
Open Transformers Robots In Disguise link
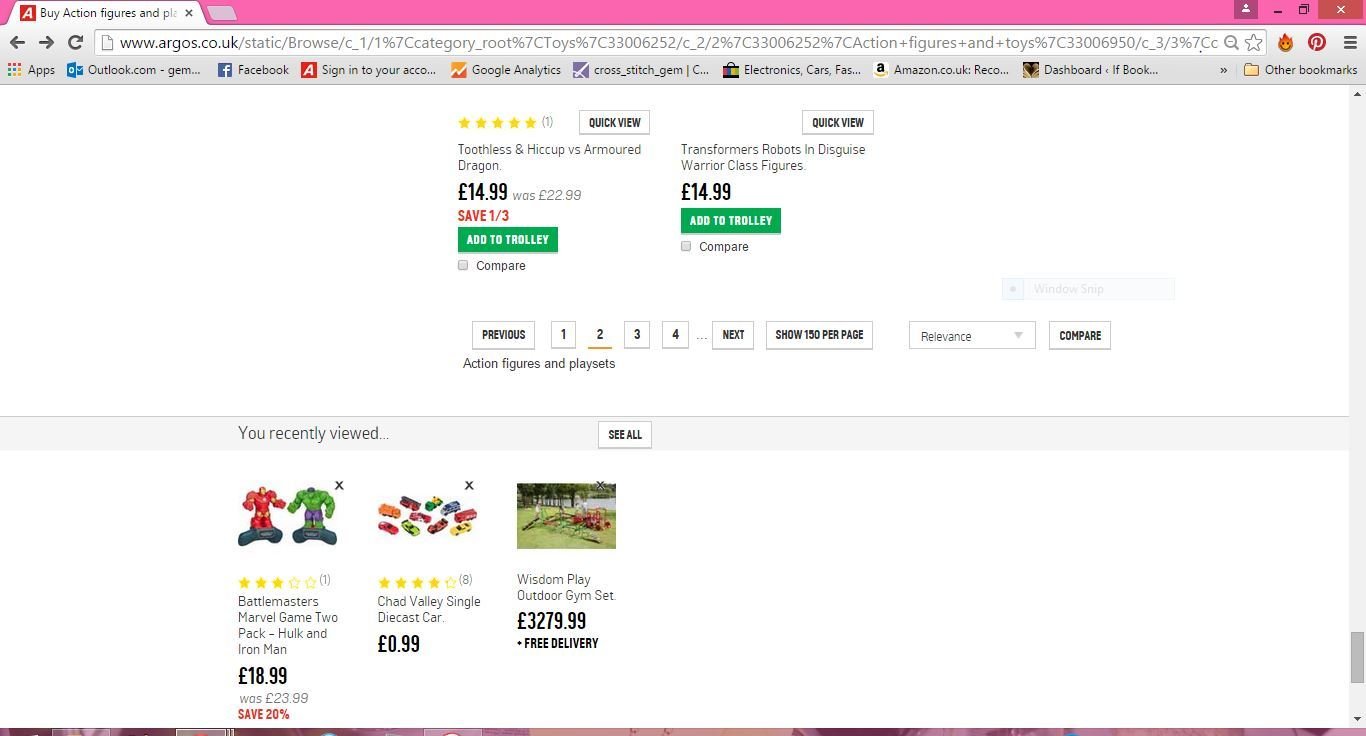[x=773, y=157]
